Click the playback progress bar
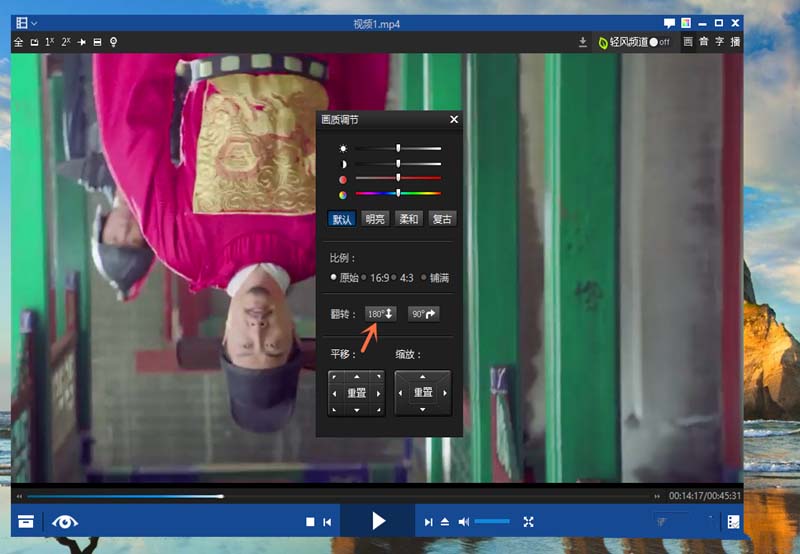 [337, 496]
